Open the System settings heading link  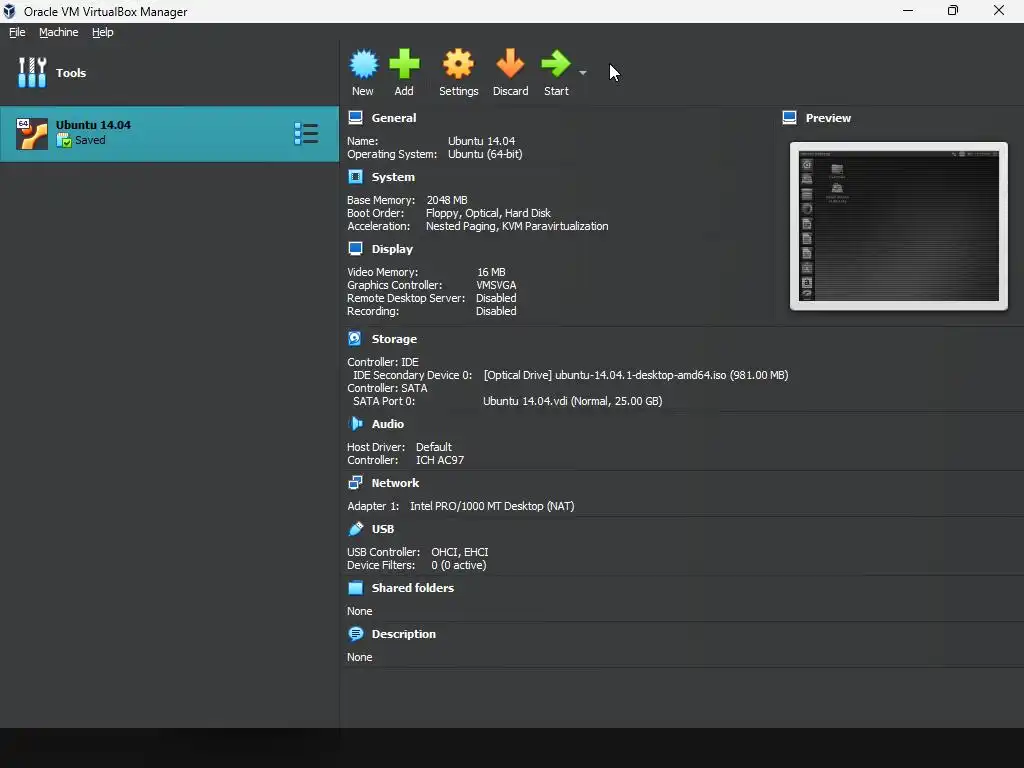click(393, 177)
